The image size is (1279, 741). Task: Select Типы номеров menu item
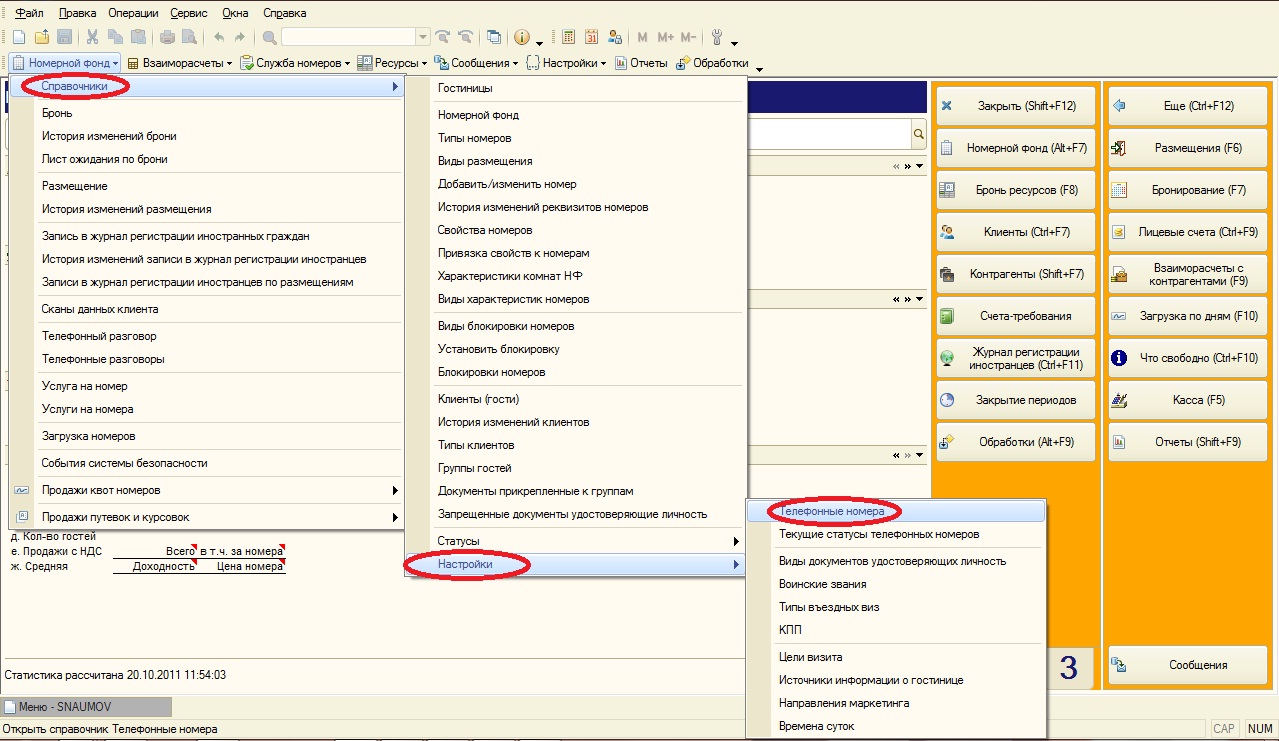pyautogui.click(x=474, y=138)
